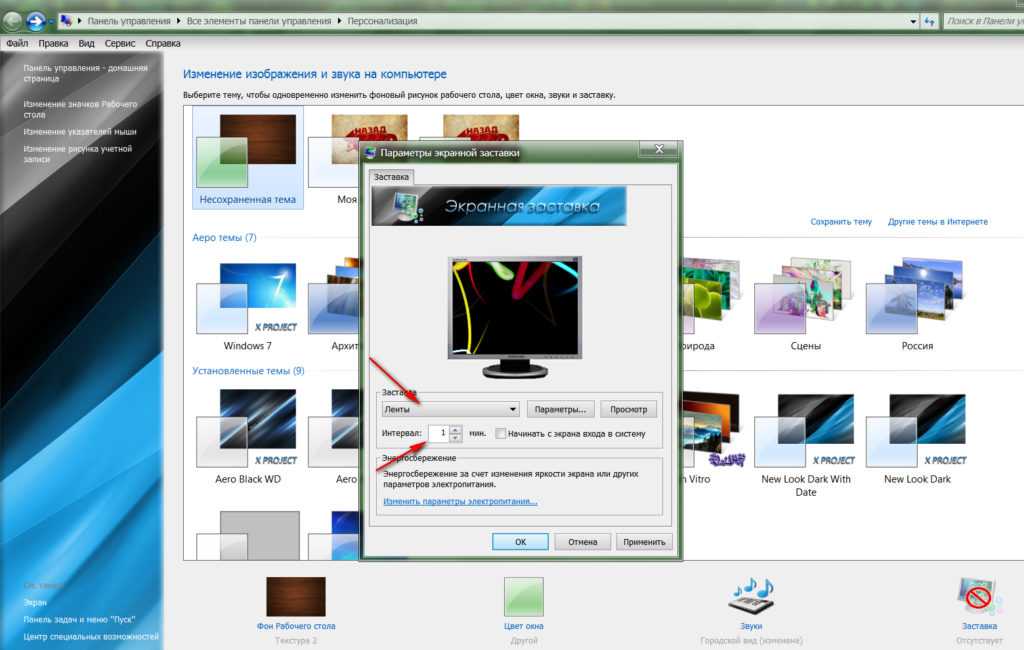This screenshot has height=650, width=1024.
Task: Open the green Window Color icon
Action: coord(523,596)
